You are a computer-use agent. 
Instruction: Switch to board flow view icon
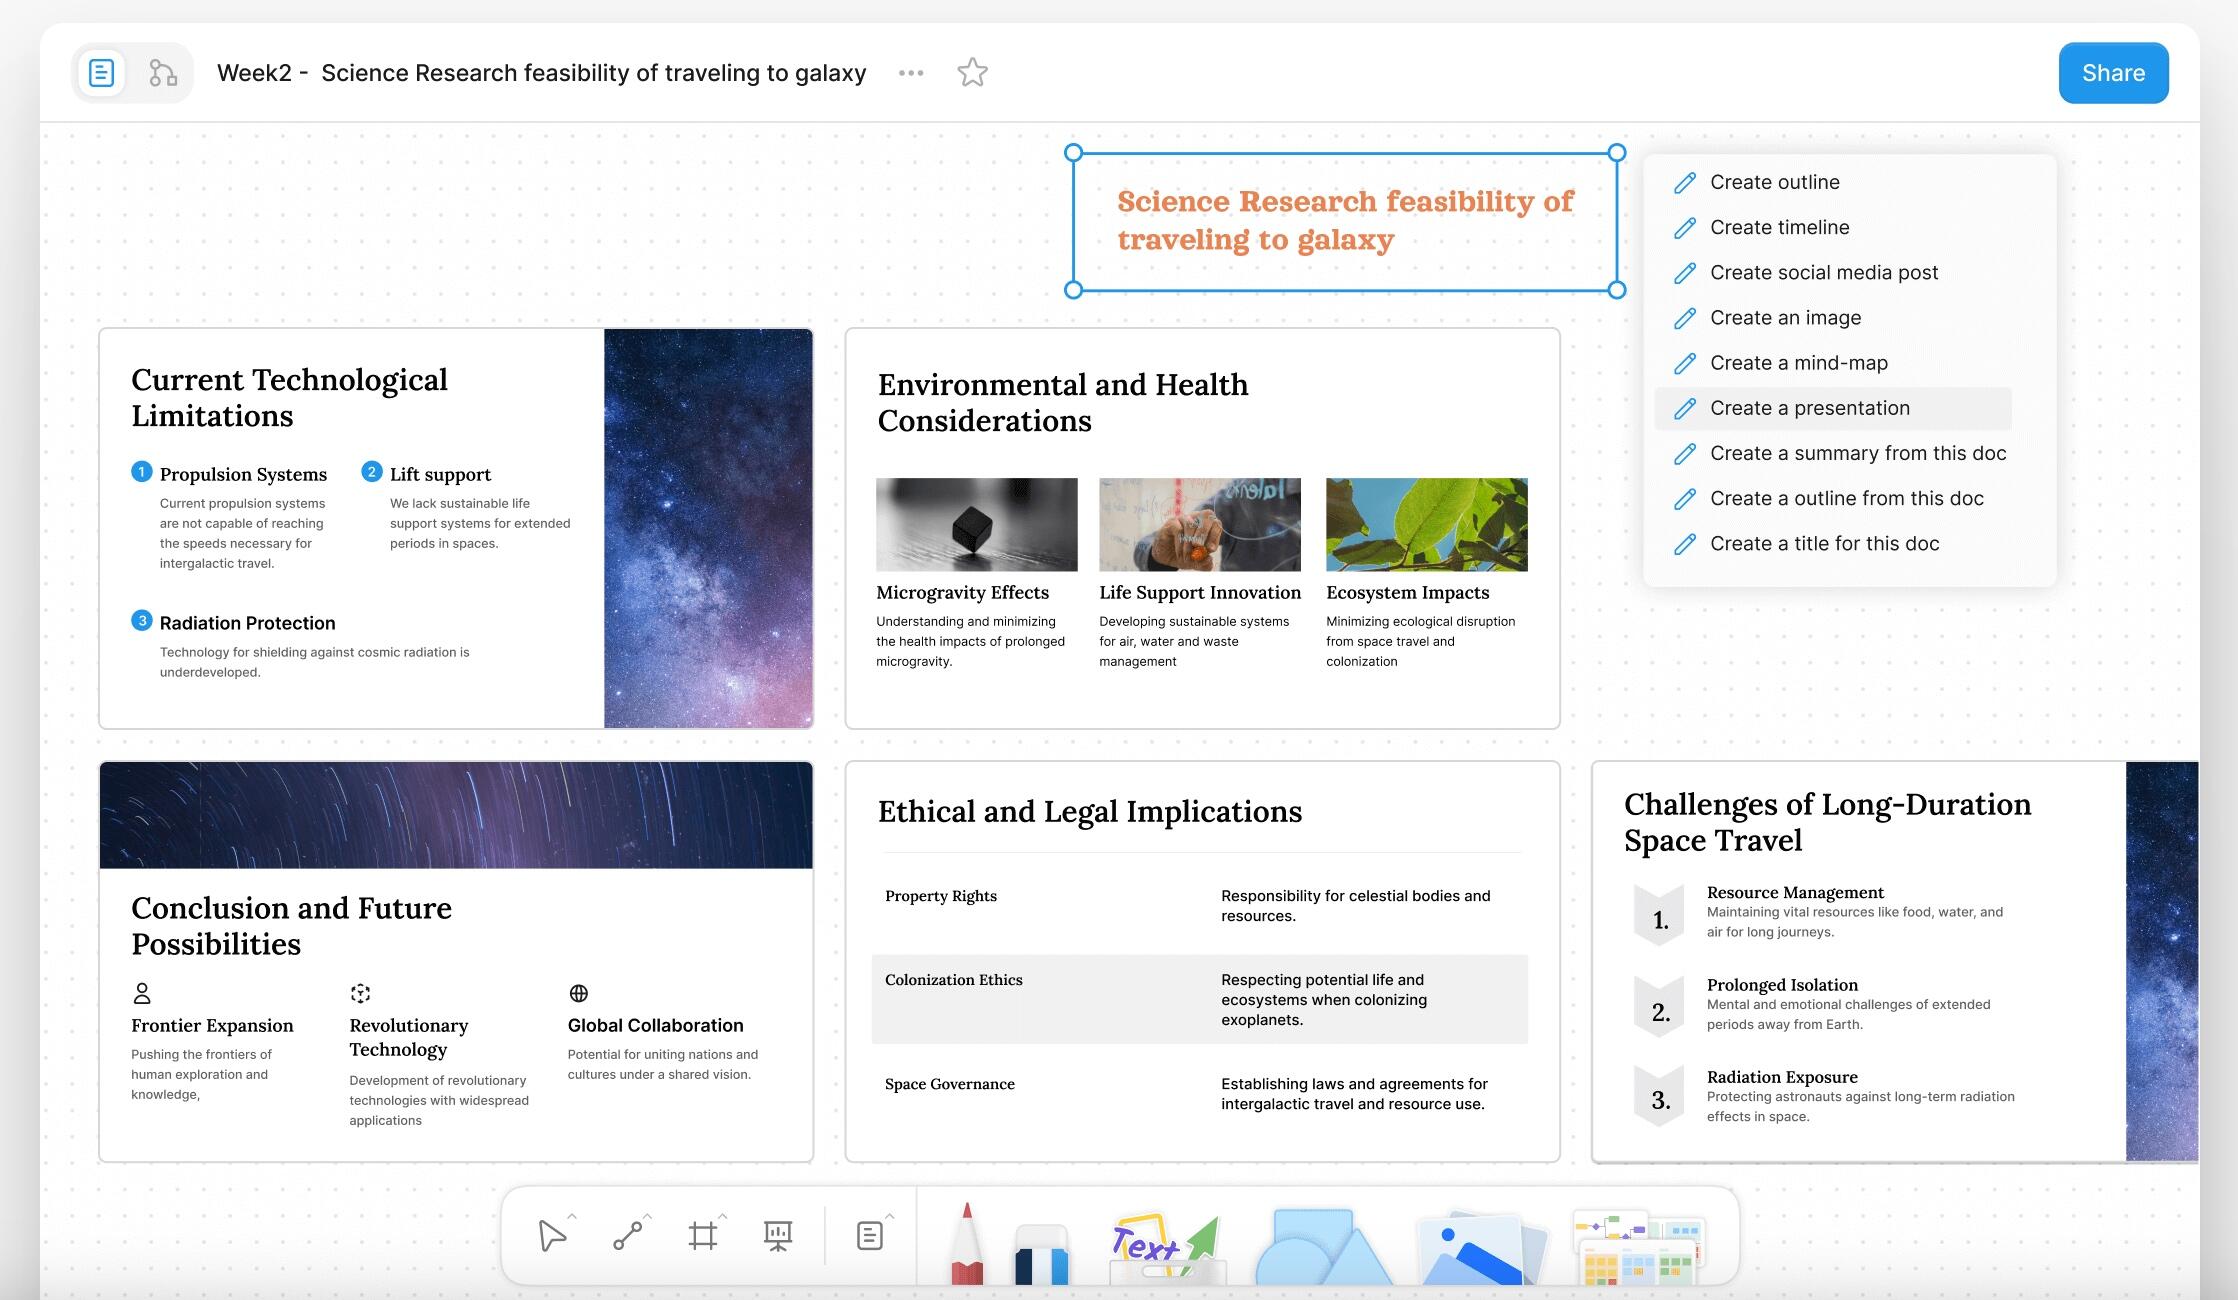click(x=163, y=73)
